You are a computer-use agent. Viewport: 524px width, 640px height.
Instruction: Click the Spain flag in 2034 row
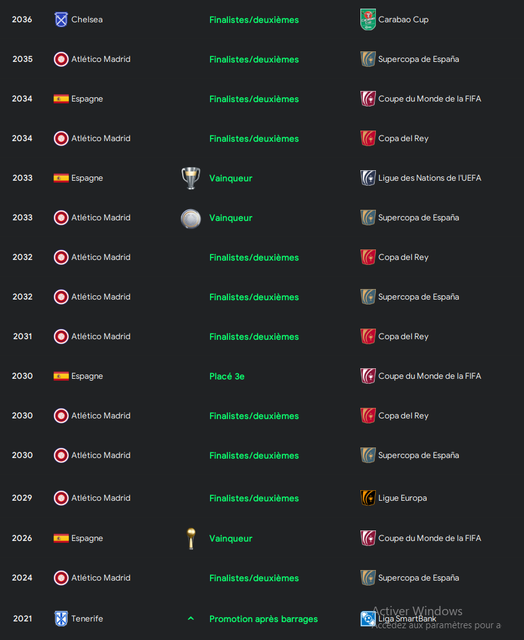(61, 99)
